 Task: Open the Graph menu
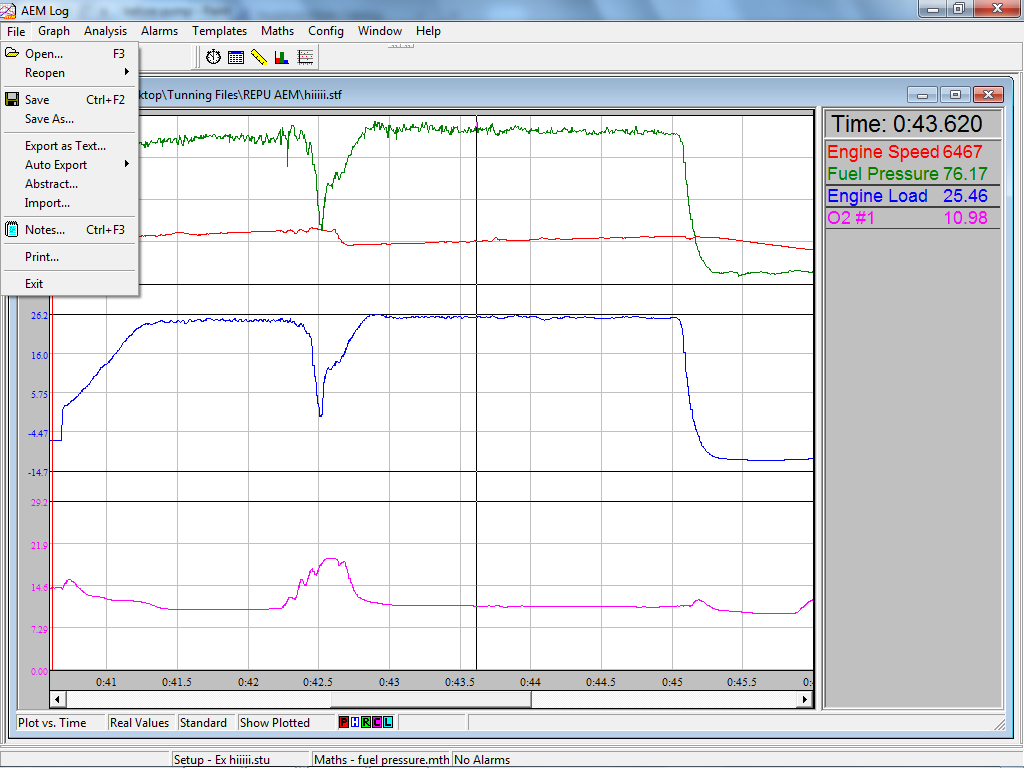pyautogui.click(x=54, y=31)
